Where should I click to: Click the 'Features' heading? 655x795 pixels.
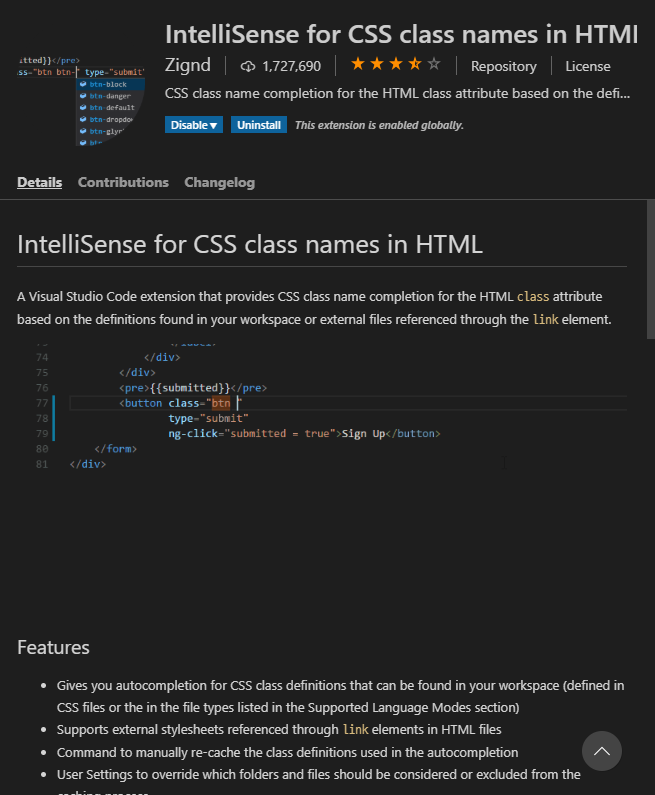(x=53, y=647)
